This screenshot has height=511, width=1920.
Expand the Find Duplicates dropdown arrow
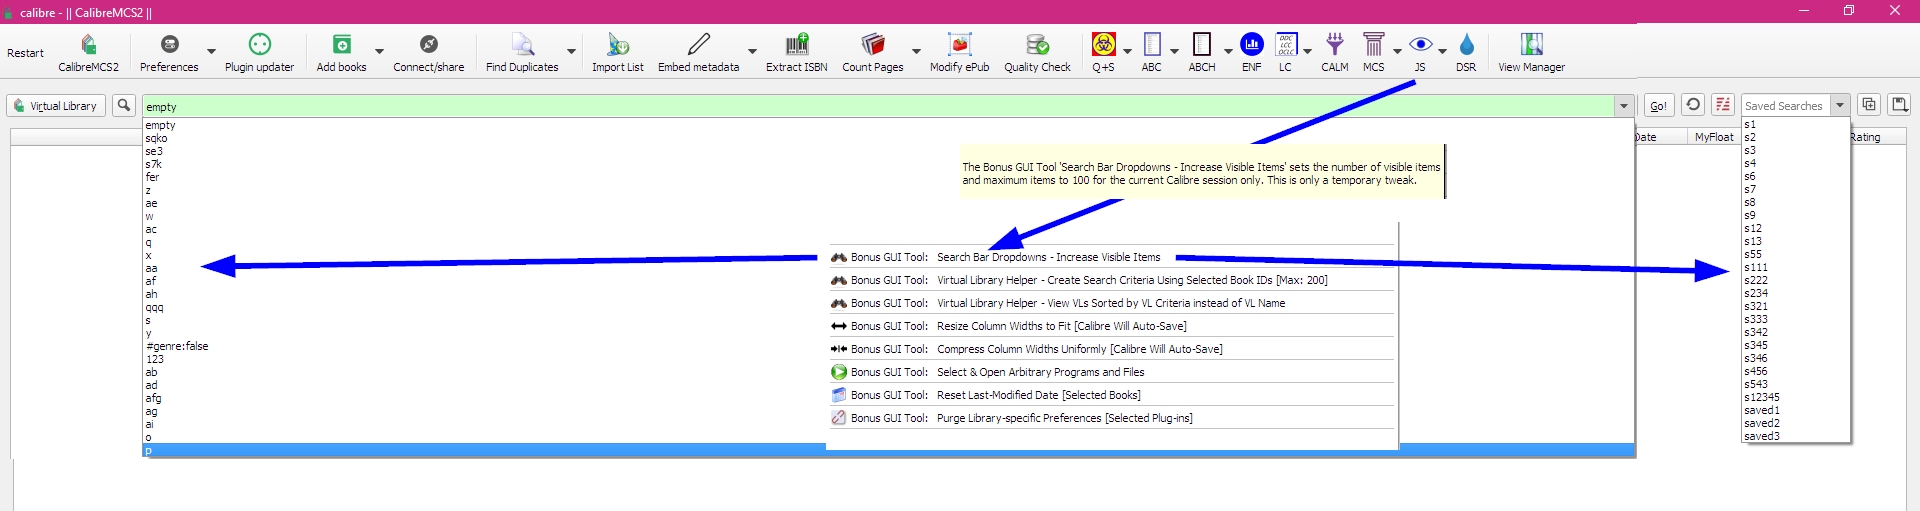click(571, 51)
